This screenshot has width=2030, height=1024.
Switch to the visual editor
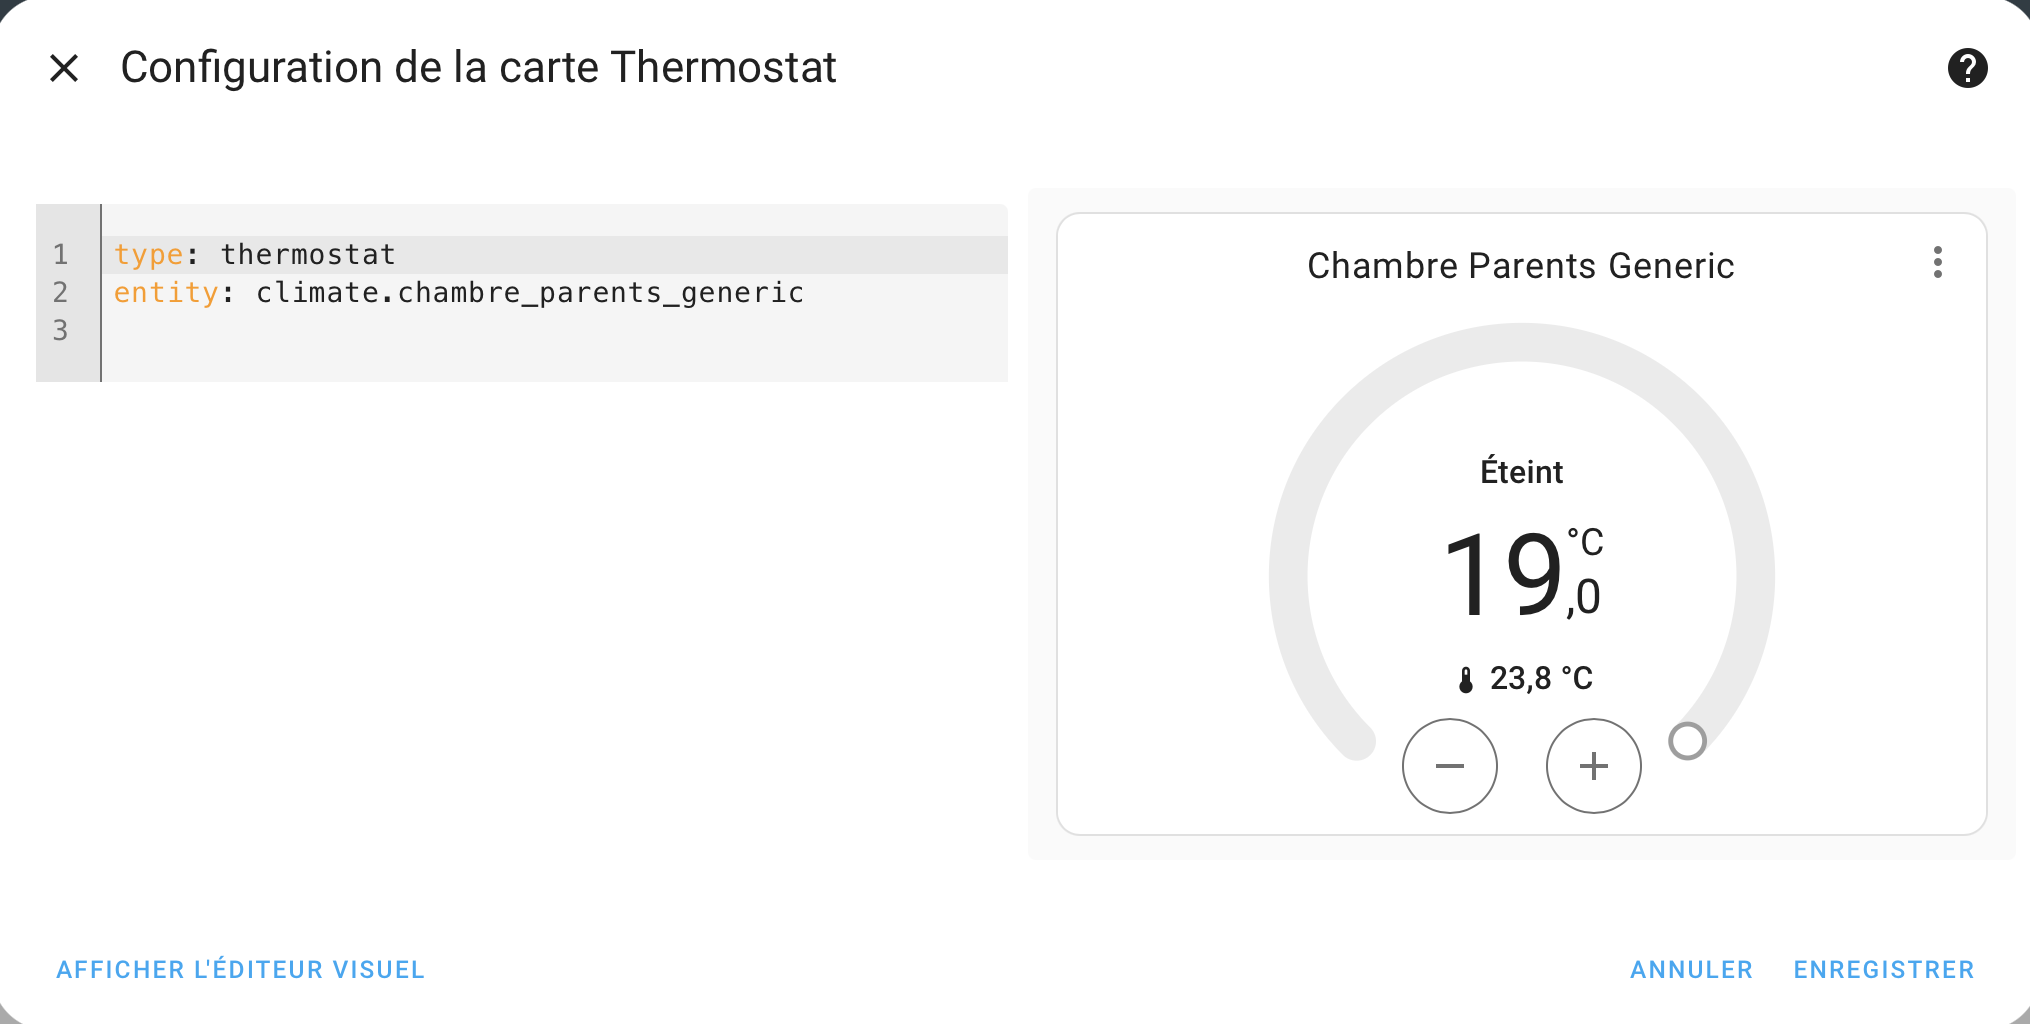pyautogui.click(x=240, y=969)
